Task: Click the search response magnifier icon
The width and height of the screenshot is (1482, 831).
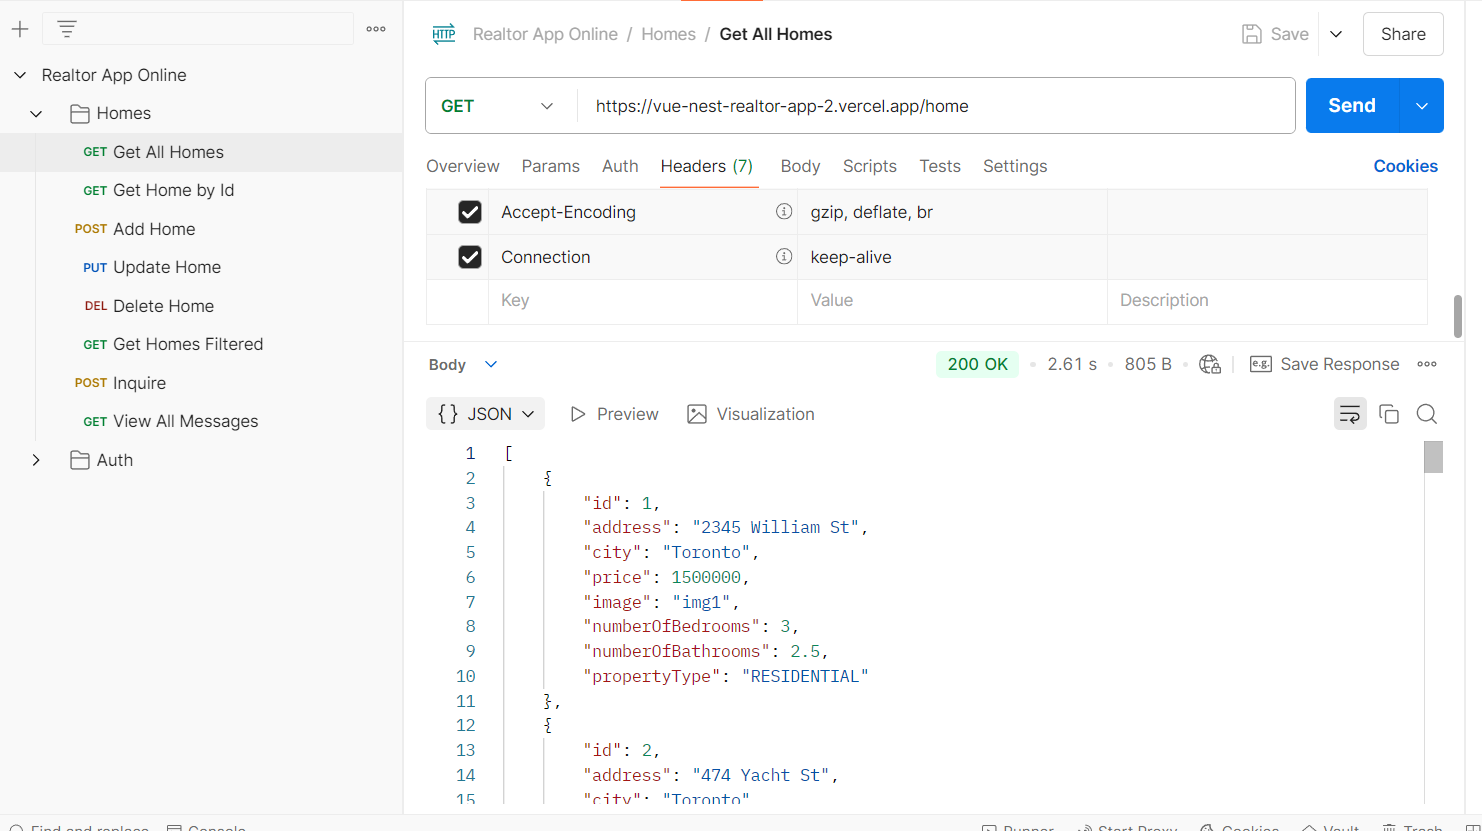Action: (1427, 414)
